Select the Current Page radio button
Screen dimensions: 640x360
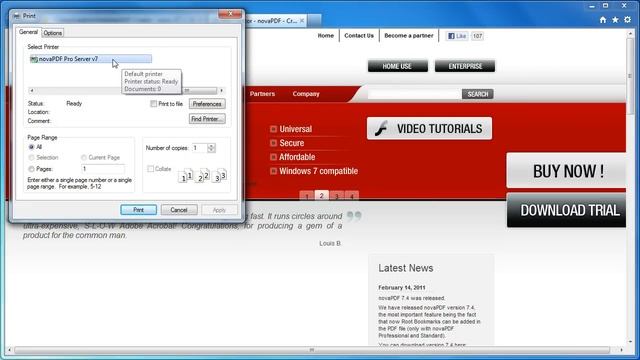84,158
